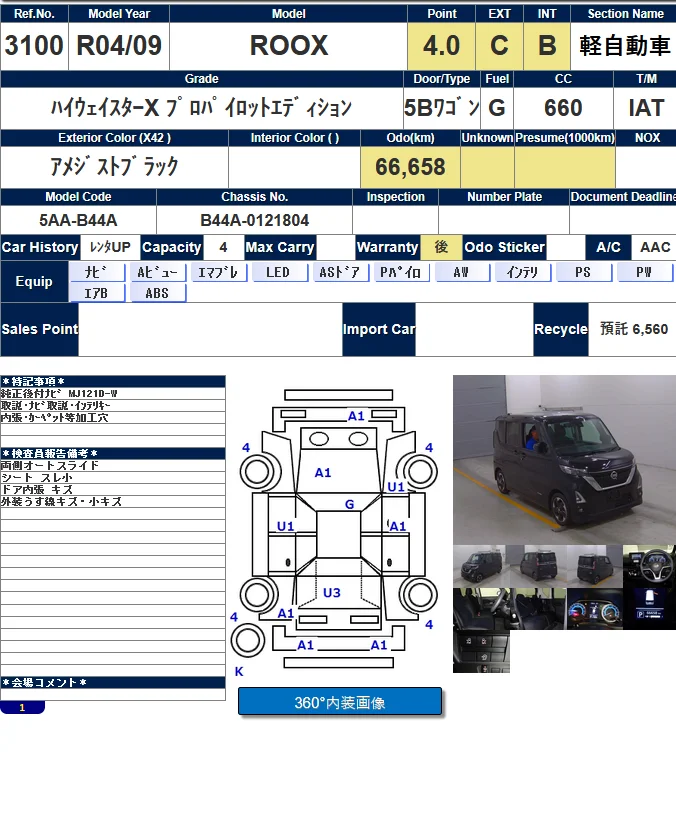Screen dimensions: 676x829
Task: Click the 360°内装画像 button
Action: coord(339,702)
